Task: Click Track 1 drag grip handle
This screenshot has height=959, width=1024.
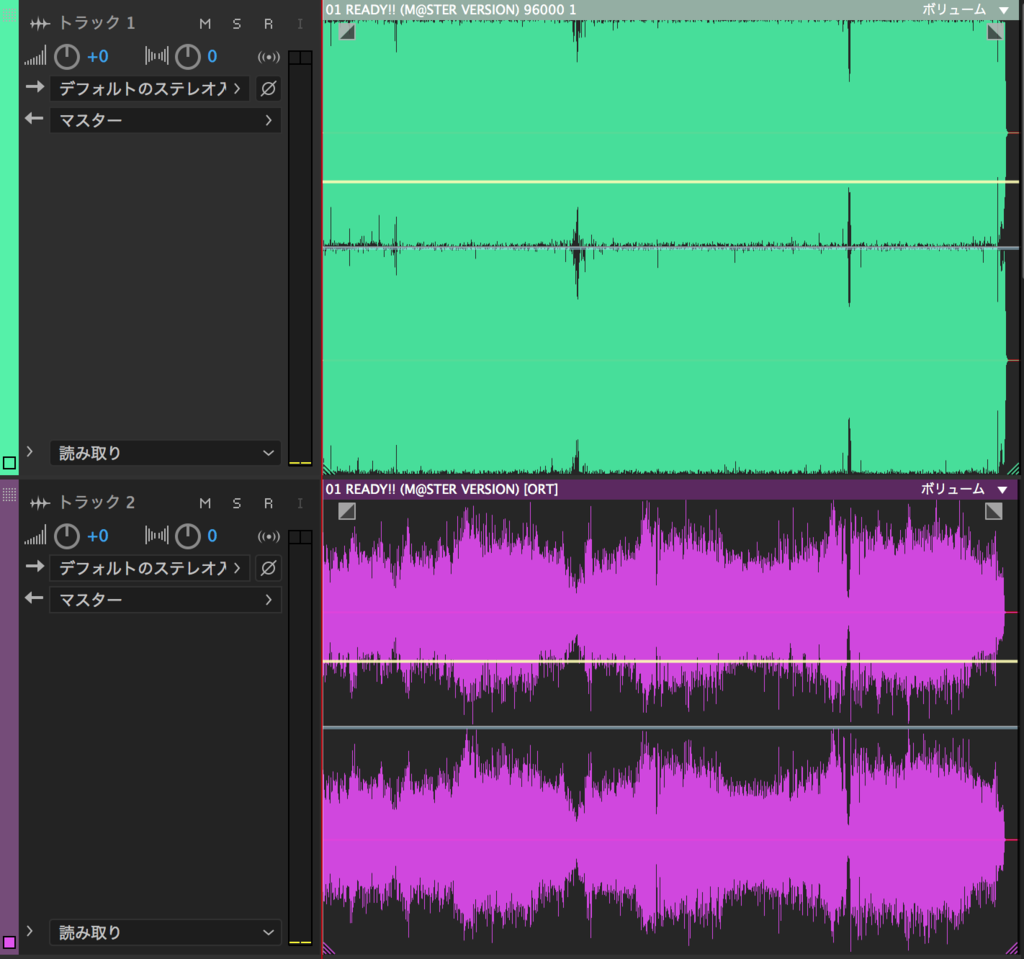Action: [x=9, y=14]
